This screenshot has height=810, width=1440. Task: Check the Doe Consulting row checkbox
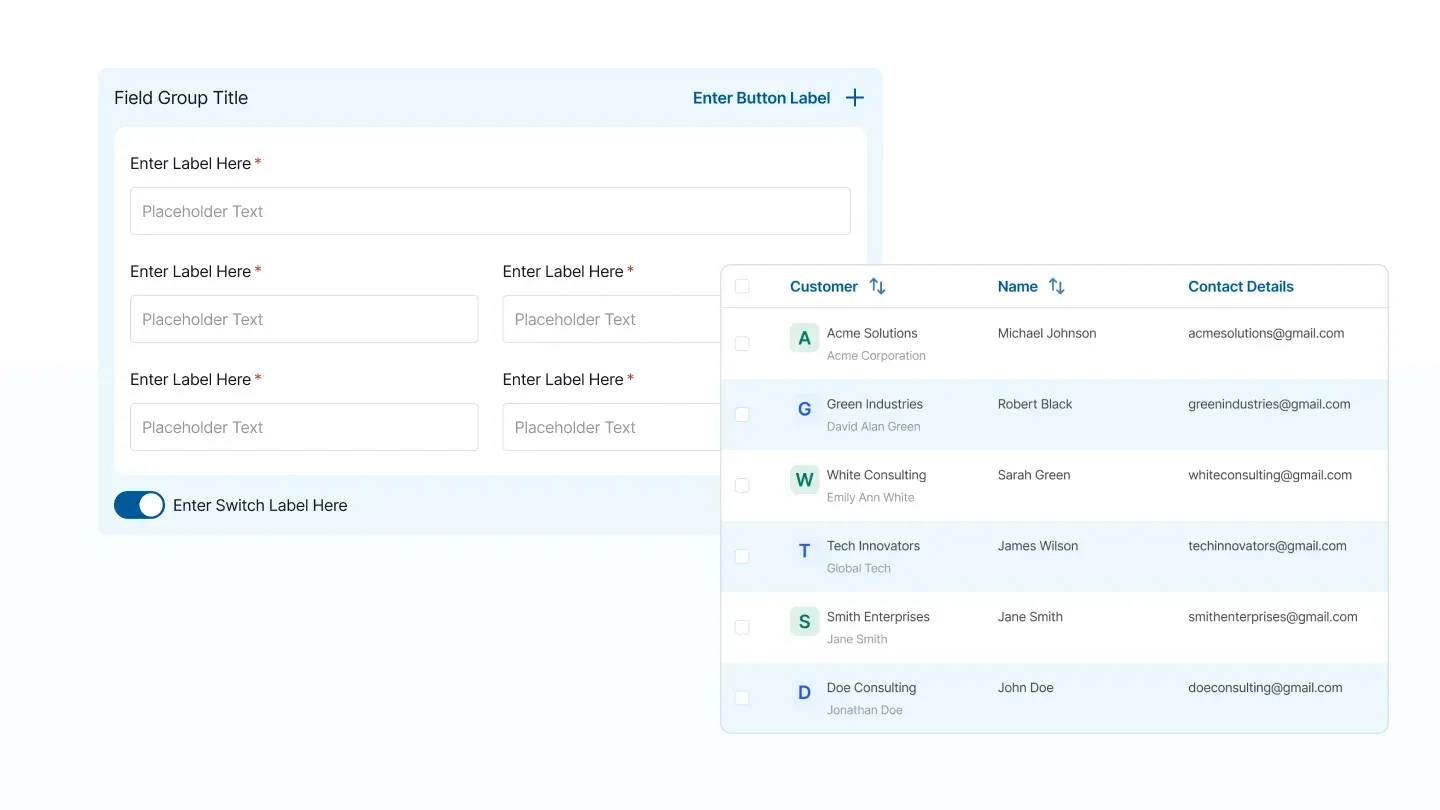(x=742, y=698)
